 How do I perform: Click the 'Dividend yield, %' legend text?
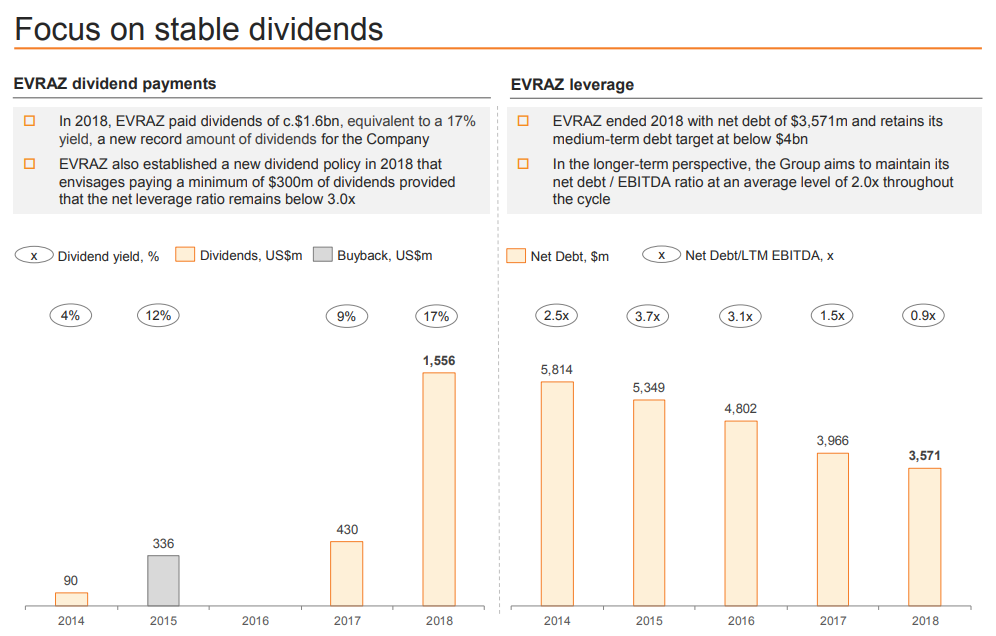(x=109, y=256)
